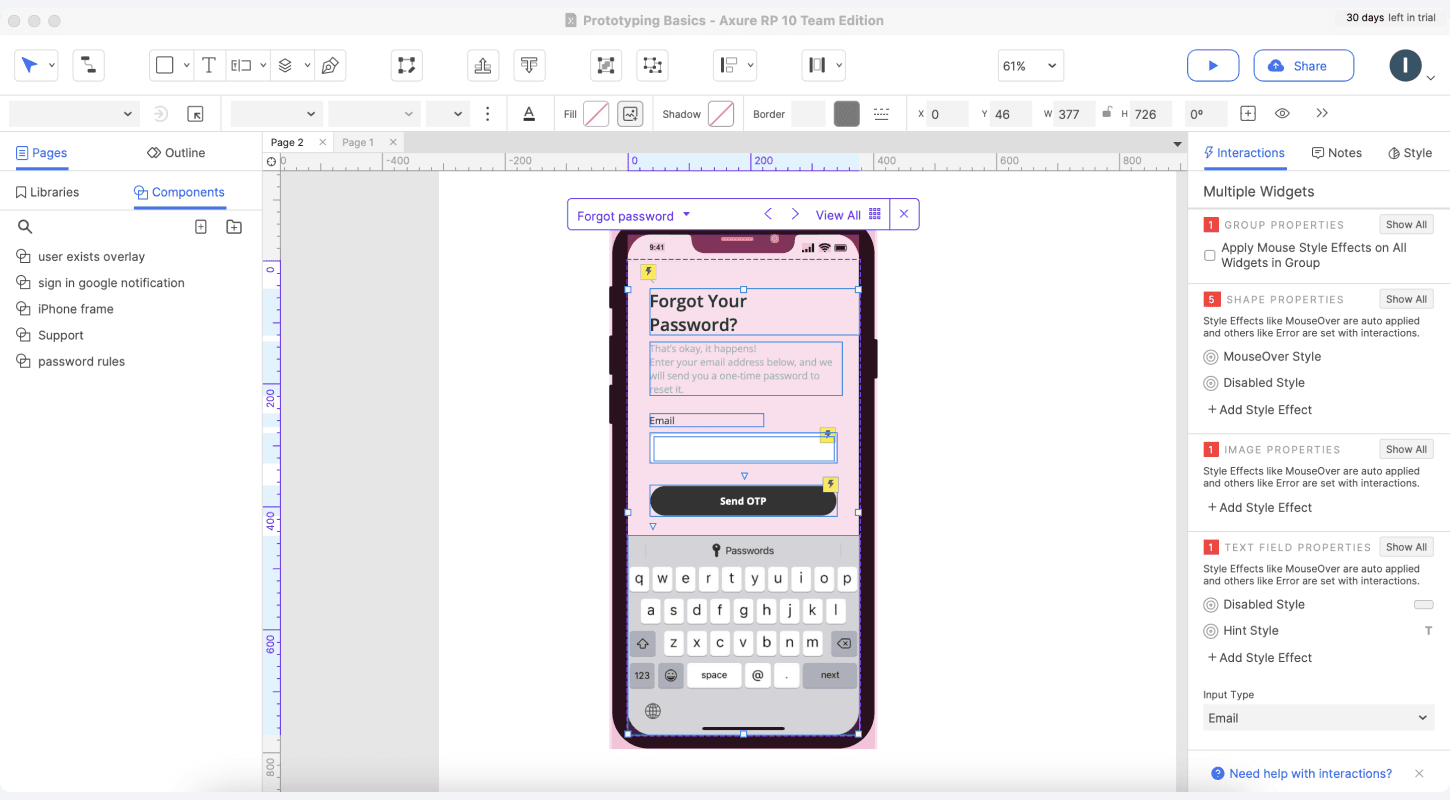Open the zoom level dropdown showing 61%
1450x800 pixels.
[1029, 65]
